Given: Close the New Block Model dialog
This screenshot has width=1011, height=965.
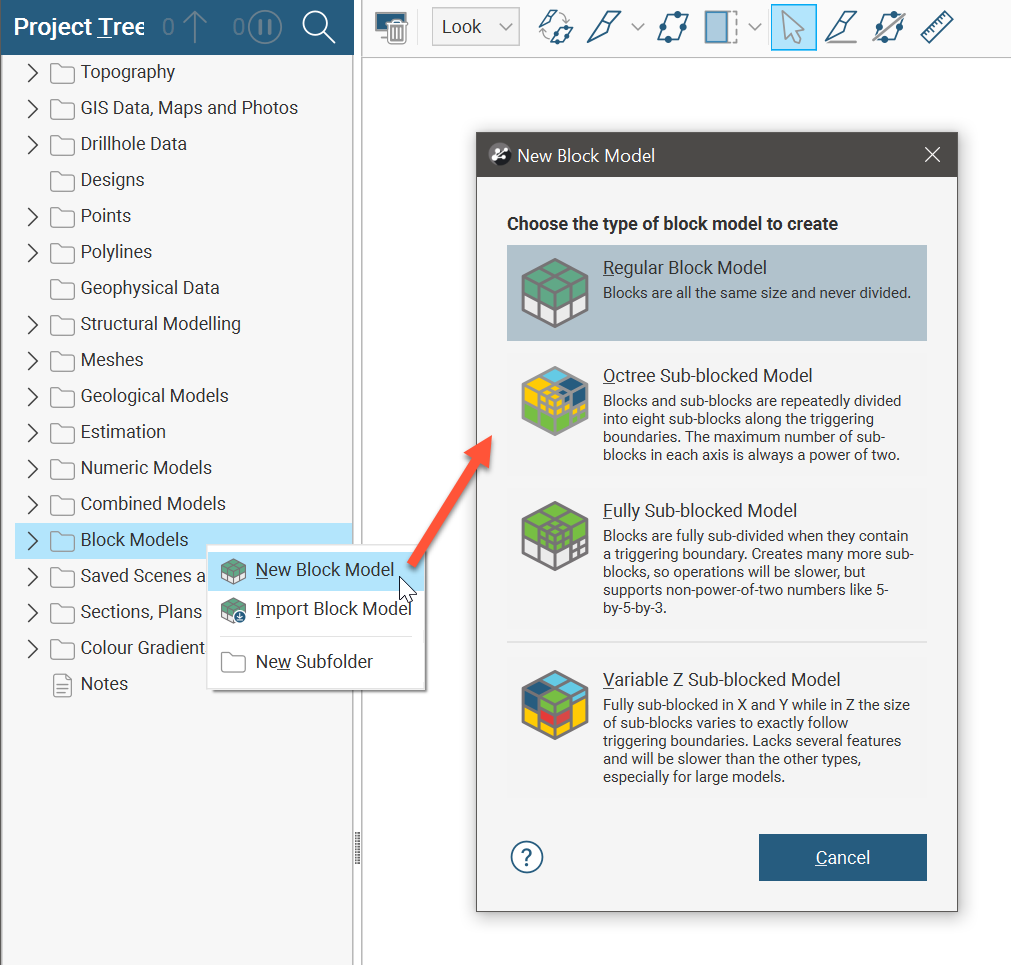Looking at the screenshot, I should pyautogui.click(x=932, y=155).
